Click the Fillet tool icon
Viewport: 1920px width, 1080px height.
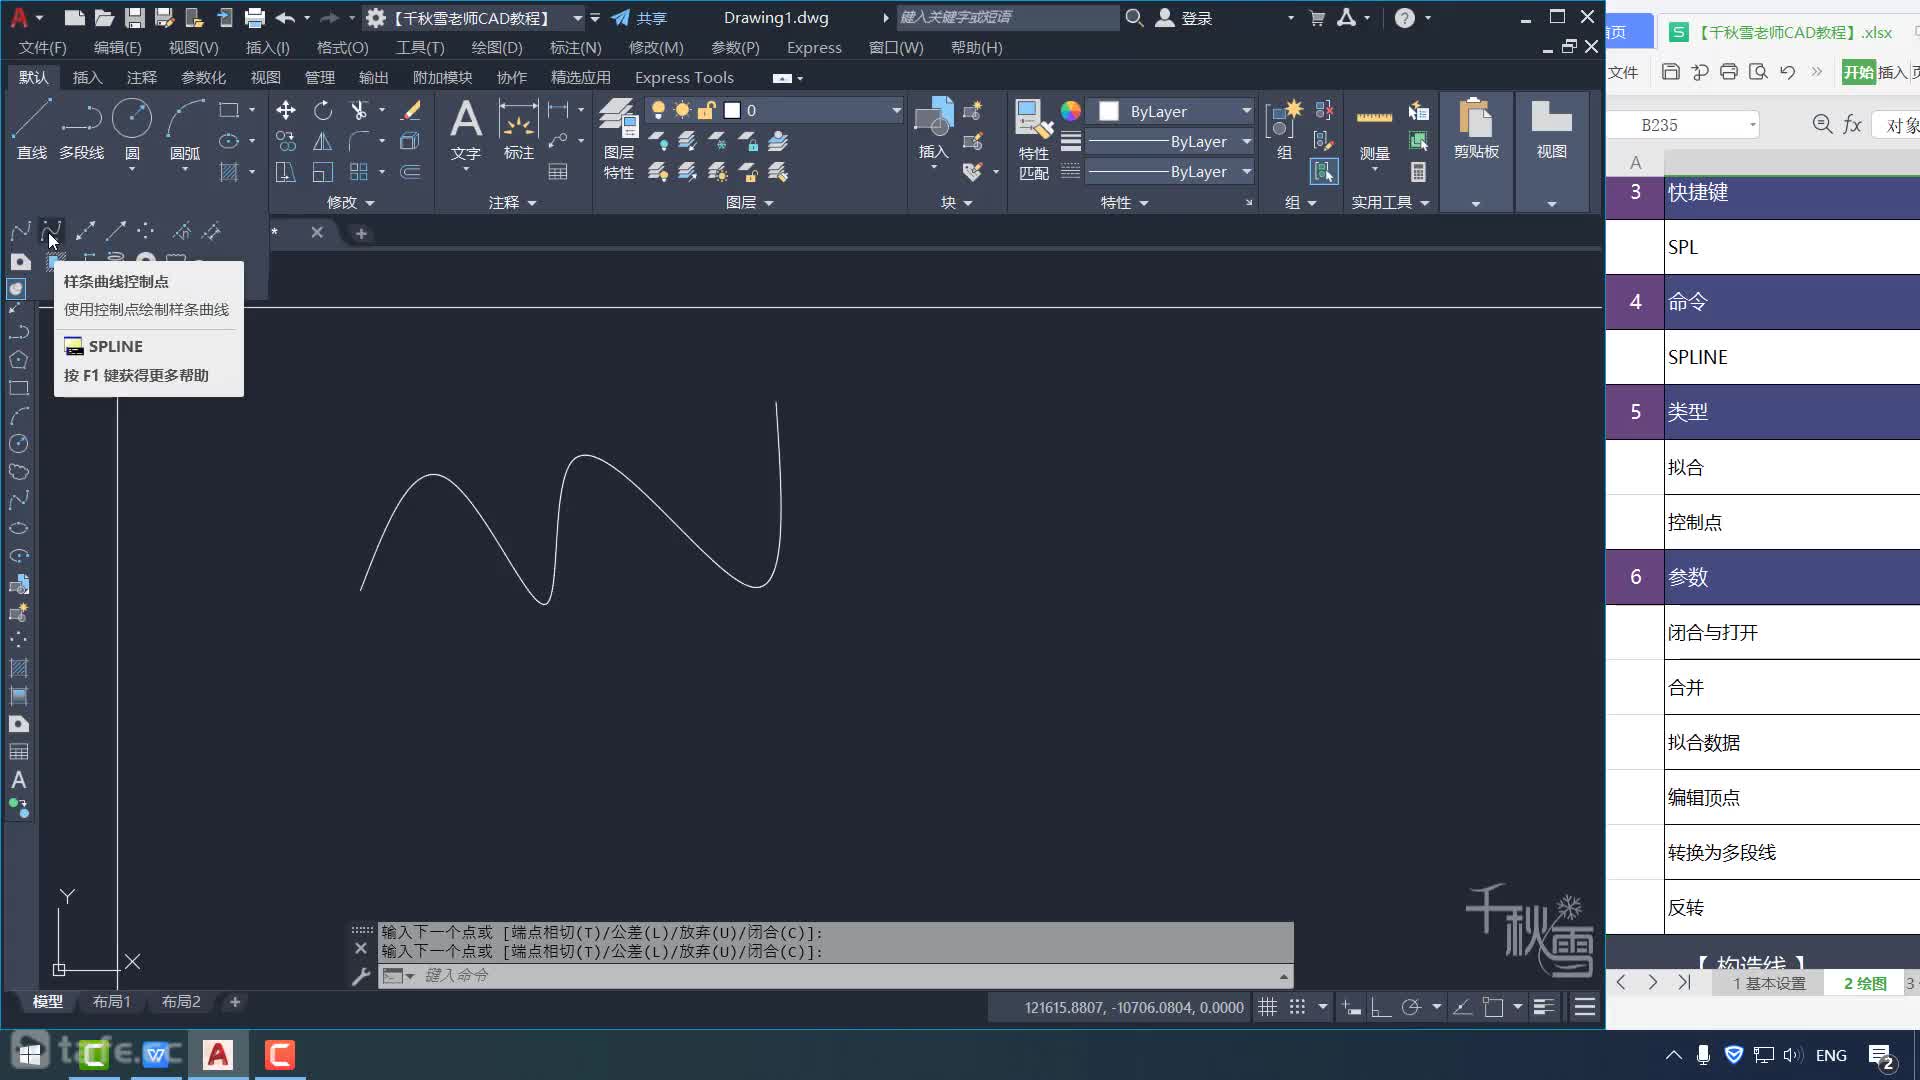coord(358,141)
